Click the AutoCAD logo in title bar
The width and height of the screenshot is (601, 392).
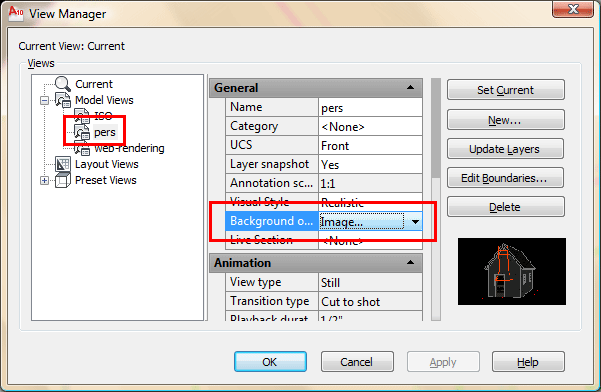(x=16, y=13)
